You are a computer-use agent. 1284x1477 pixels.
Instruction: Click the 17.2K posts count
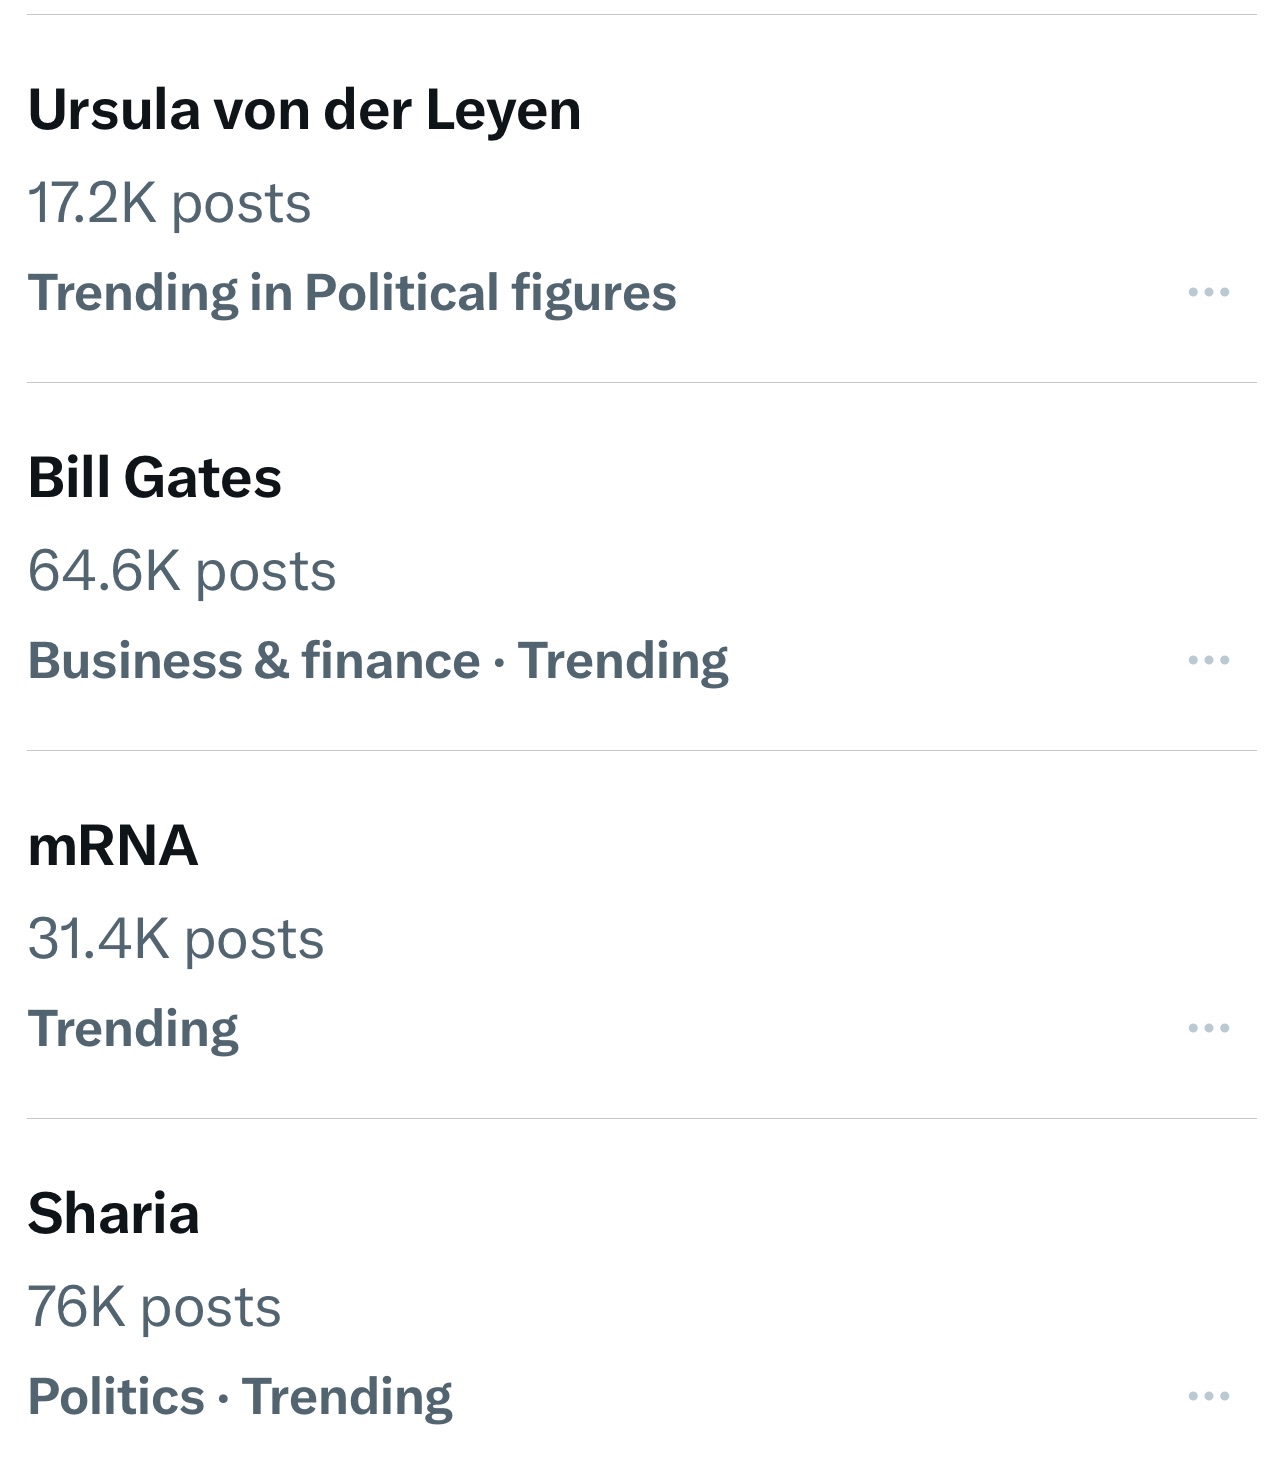(169, 203)
